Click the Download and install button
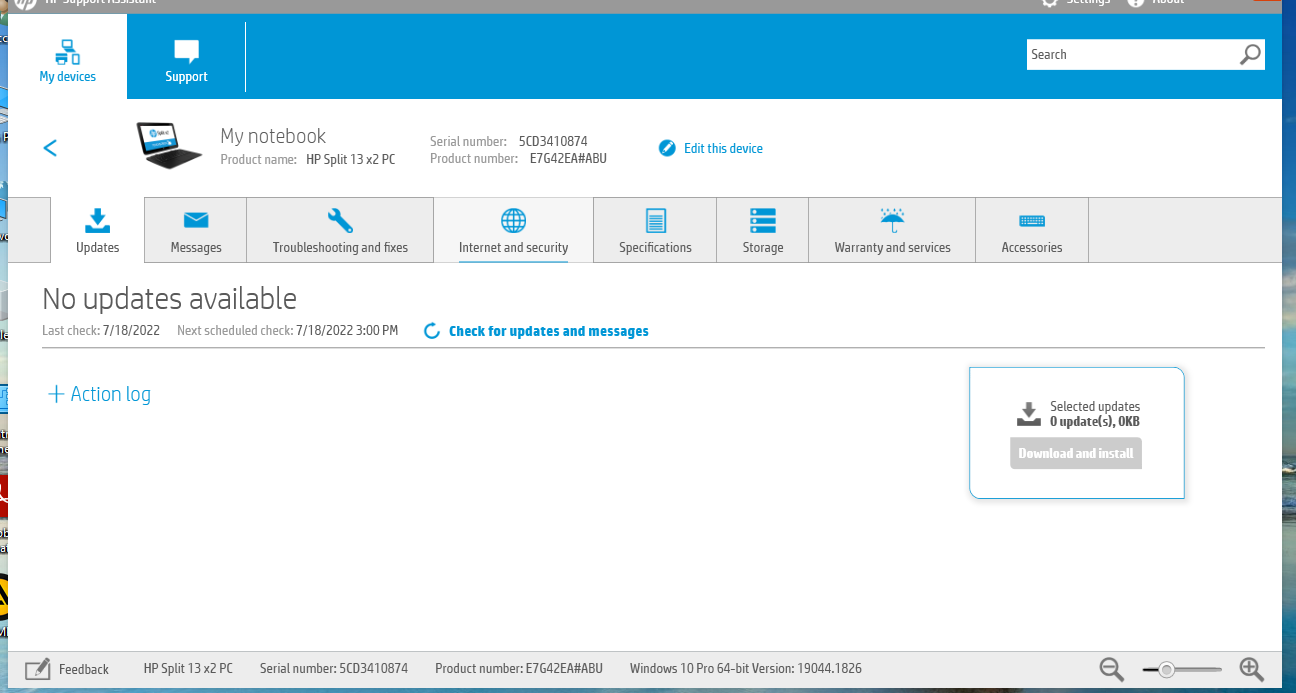This screenshot has width=1296, height=693. coord(1076,453)
